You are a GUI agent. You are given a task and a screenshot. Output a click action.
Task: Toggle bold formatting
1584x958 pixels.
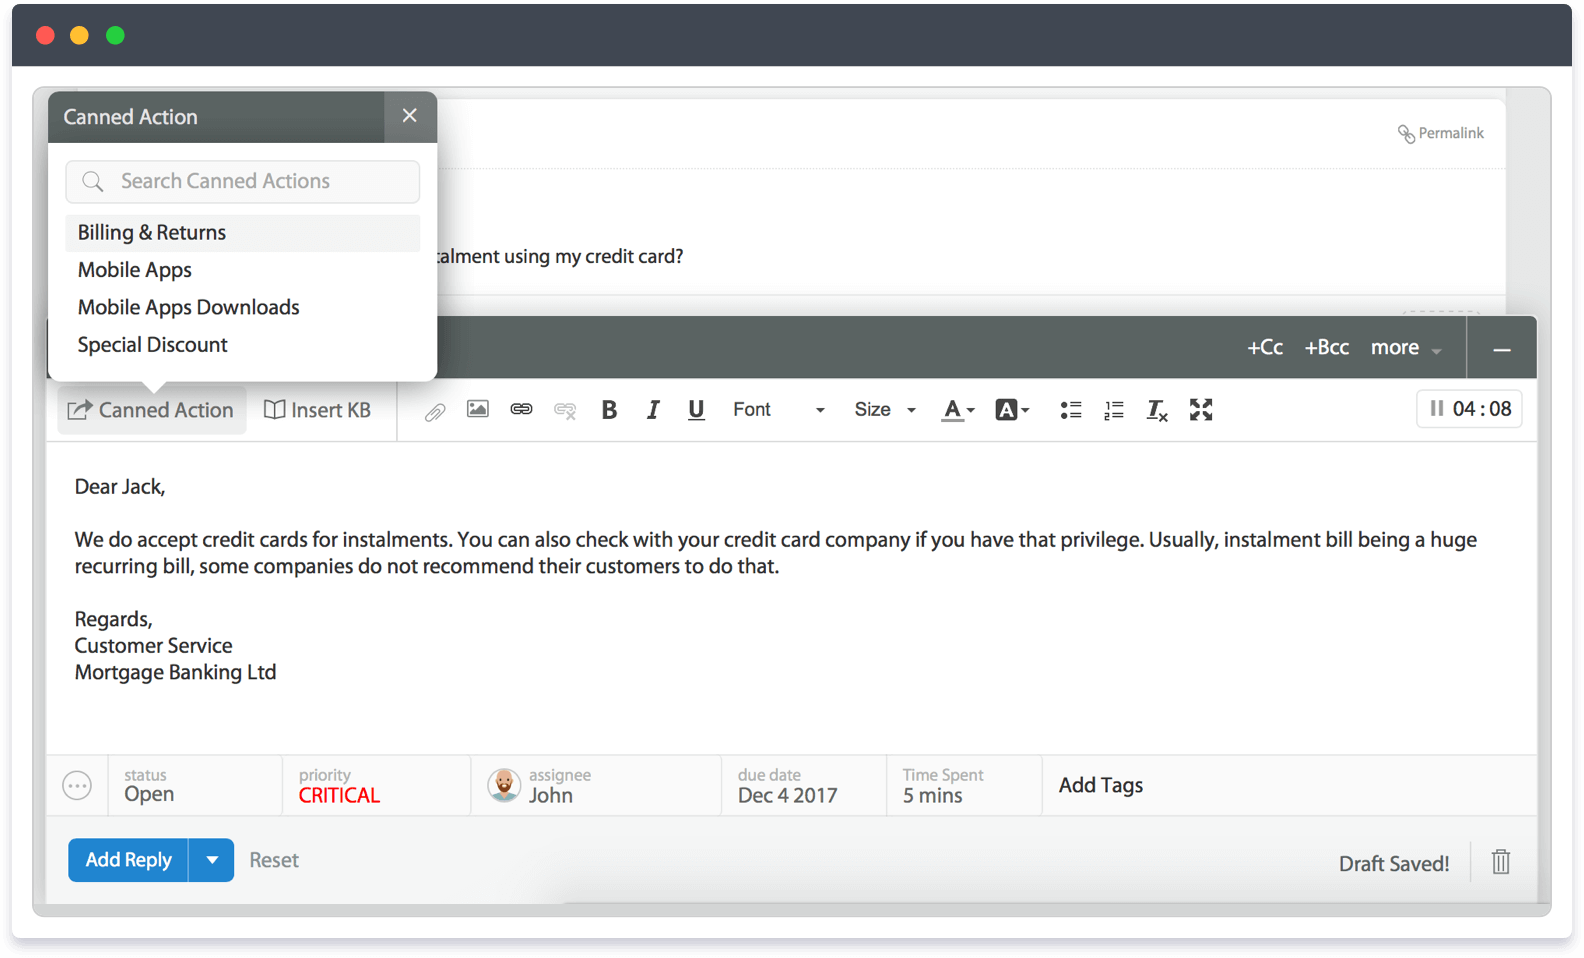[x=609, y=410]
